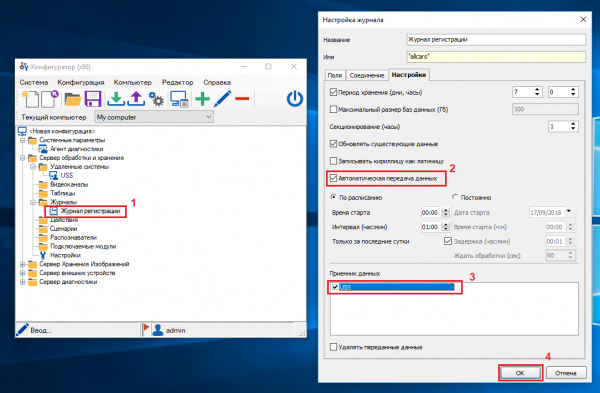Enable the Удалять переданные данные checkbox

tap(333, 347)
